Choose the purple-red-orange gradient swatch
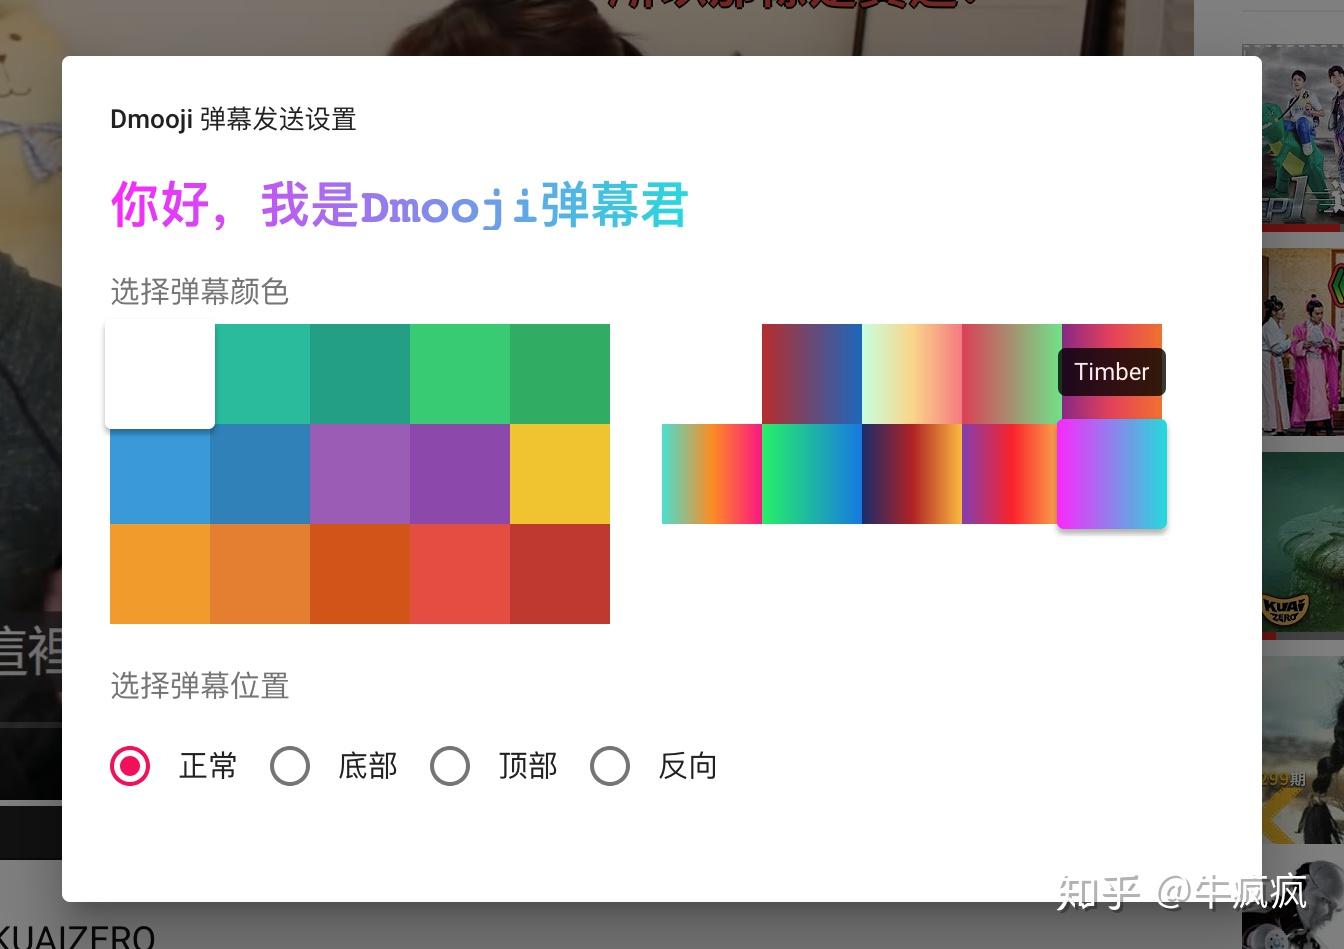 (x=1010, y=474)
